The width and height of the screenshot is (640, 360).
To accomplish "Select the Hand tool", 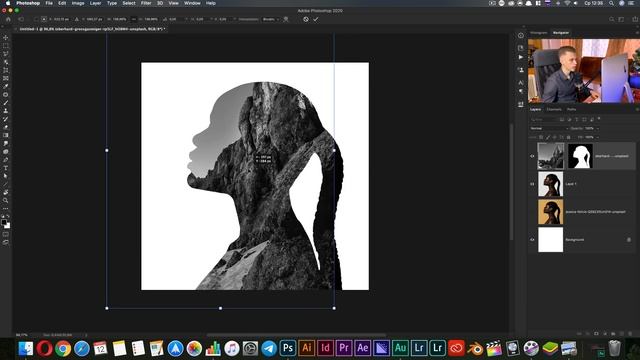I will pos(6,192).
